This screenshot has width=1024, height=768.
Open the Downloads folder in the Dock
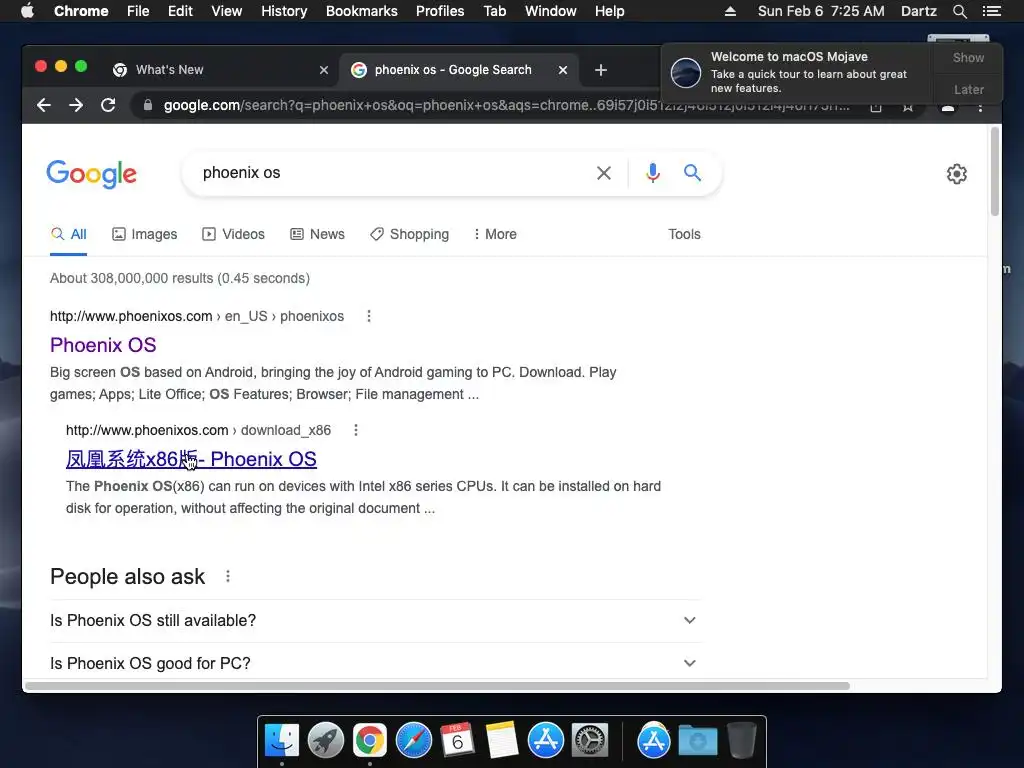pyautogui.click(x=697, y=741)
